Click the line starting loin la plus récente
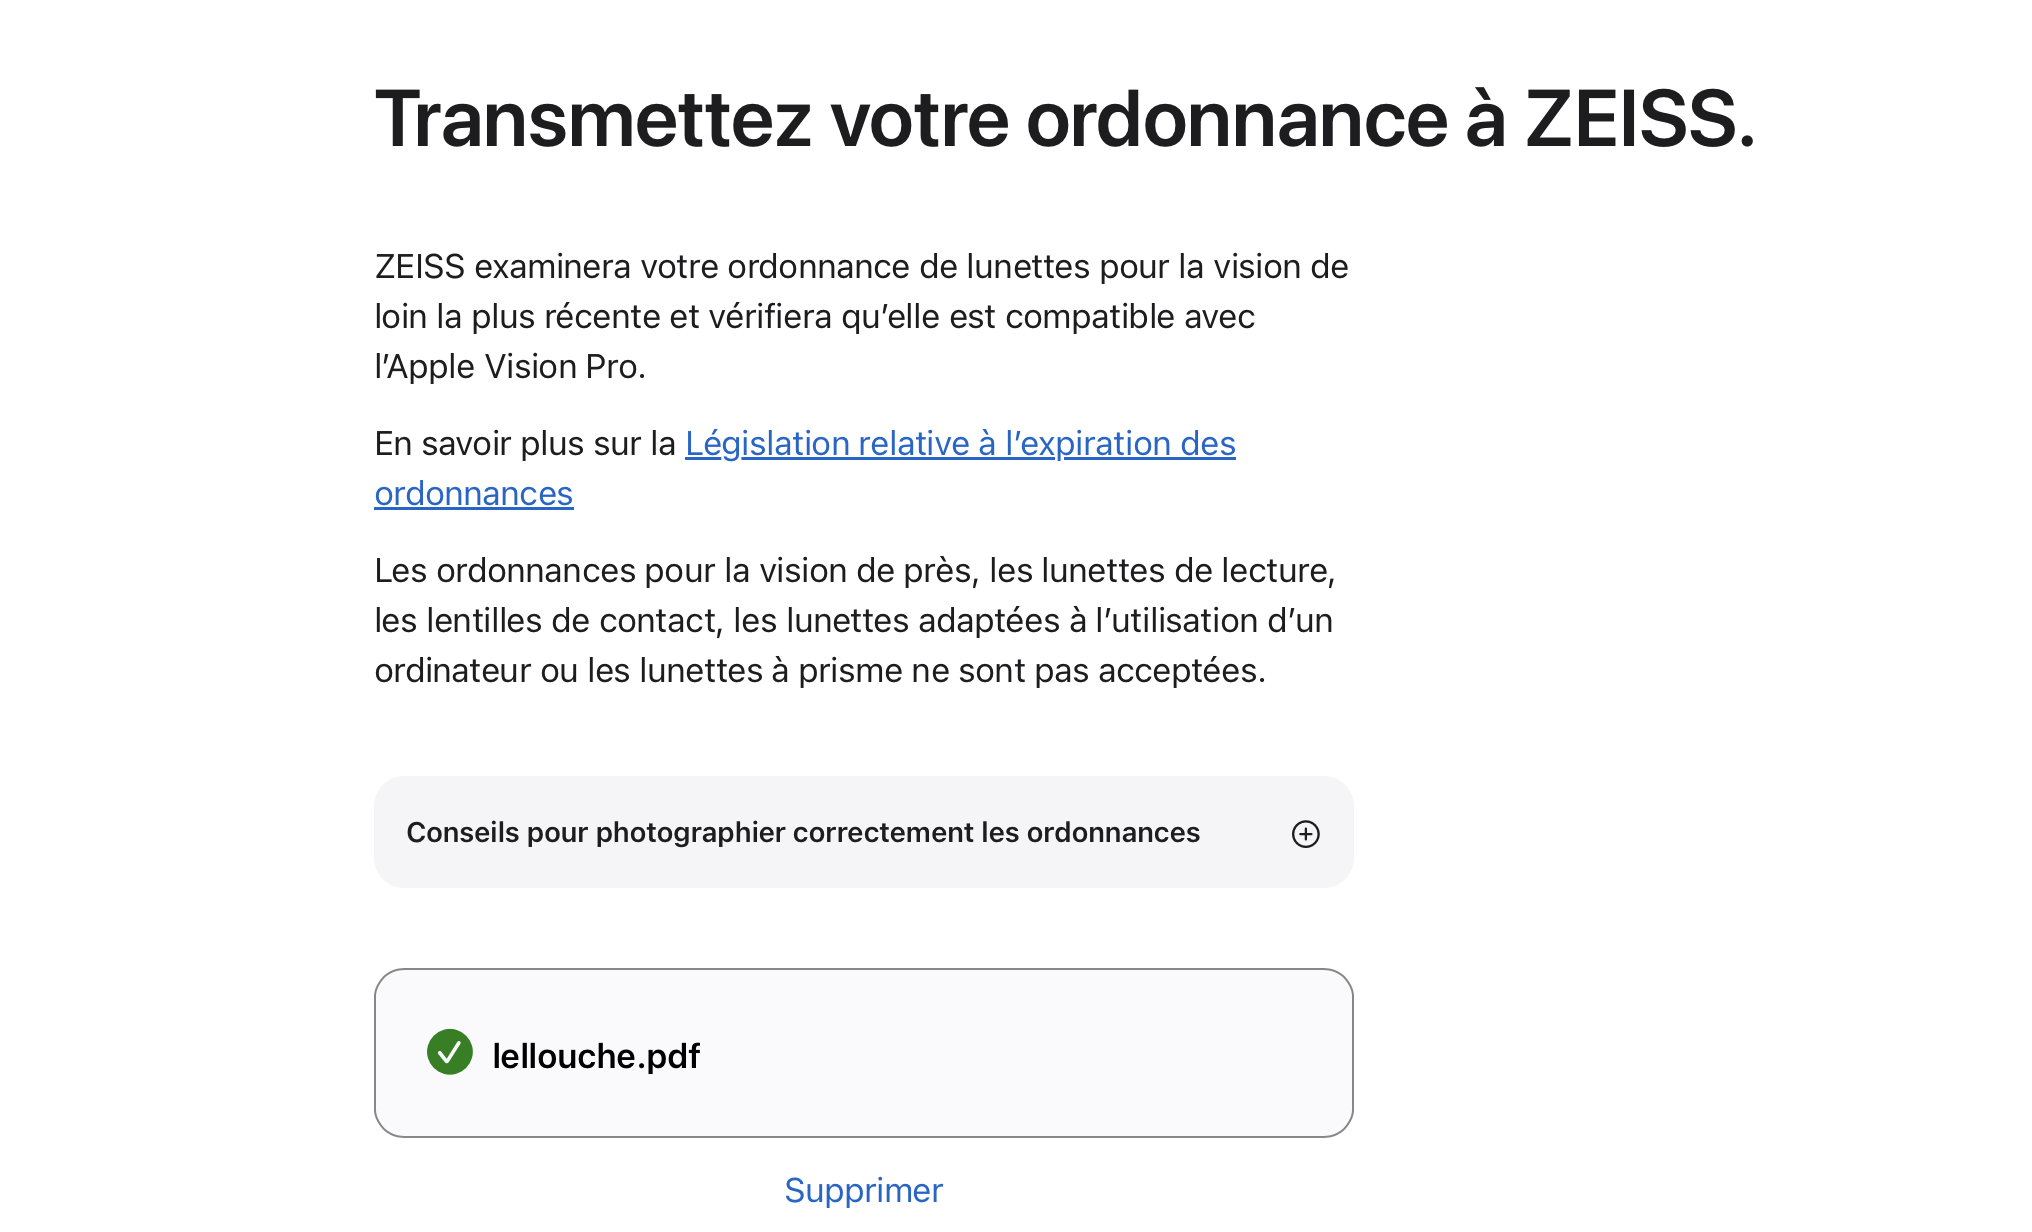 point(814,317)
